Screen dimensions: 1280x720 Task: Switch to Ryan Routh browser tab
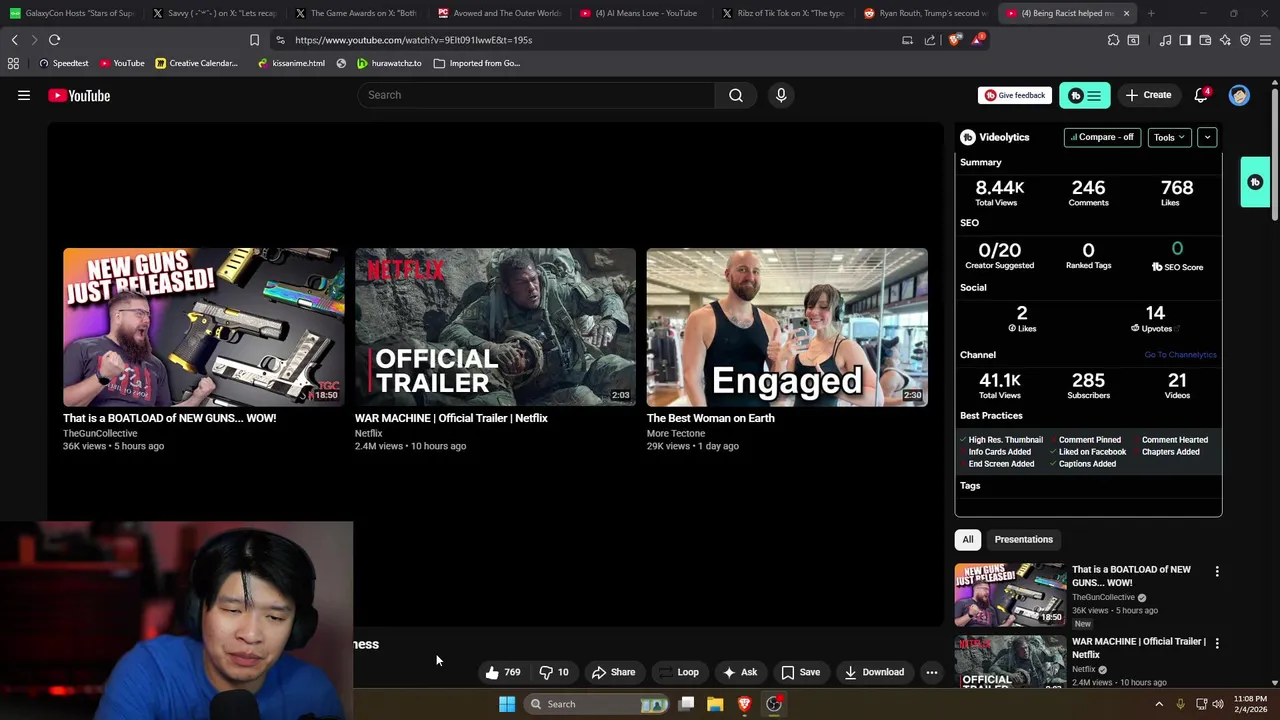927,13
